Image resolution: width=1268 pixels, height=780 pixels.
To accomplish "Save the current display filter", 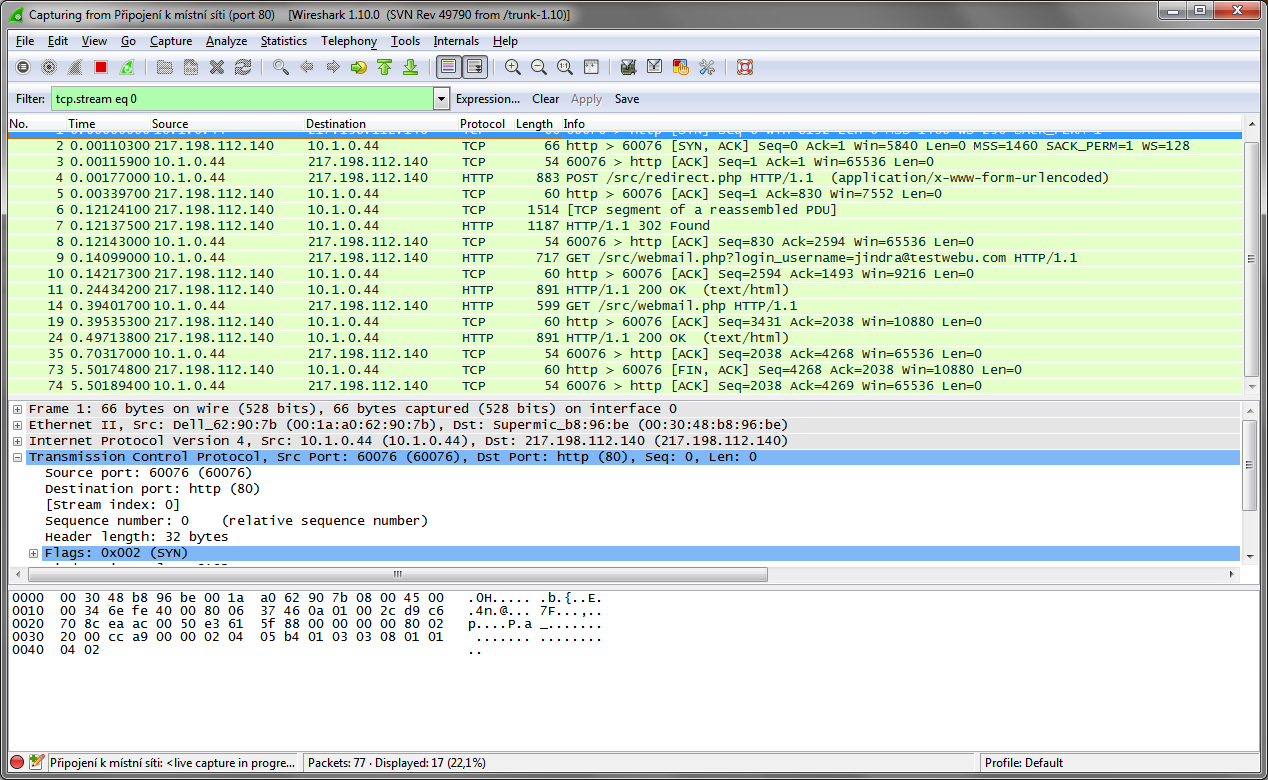I will pyautogui.click(x=627, y=99).
